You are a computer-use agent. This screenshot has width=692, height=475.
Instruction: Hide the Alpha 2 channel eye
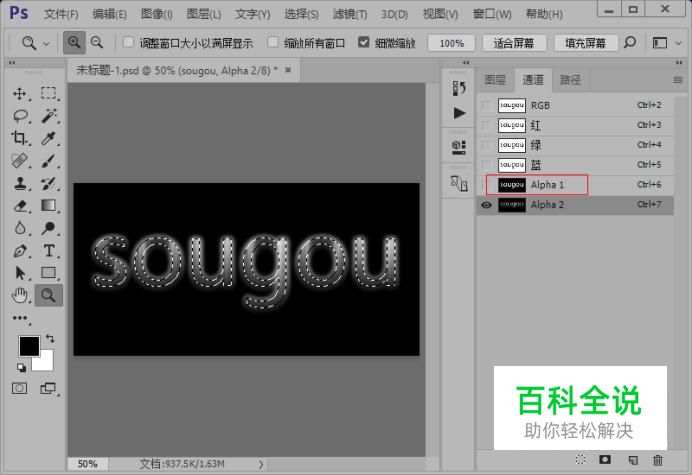(486, 205)
